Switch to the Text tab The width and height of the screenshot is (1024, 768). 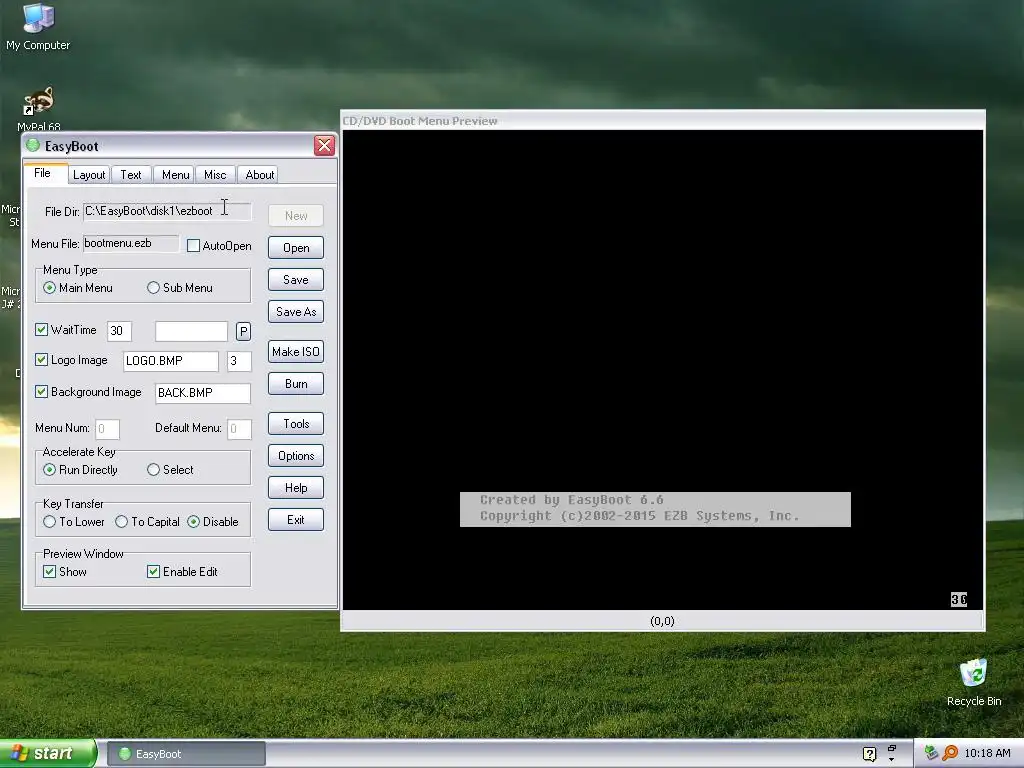131,175
